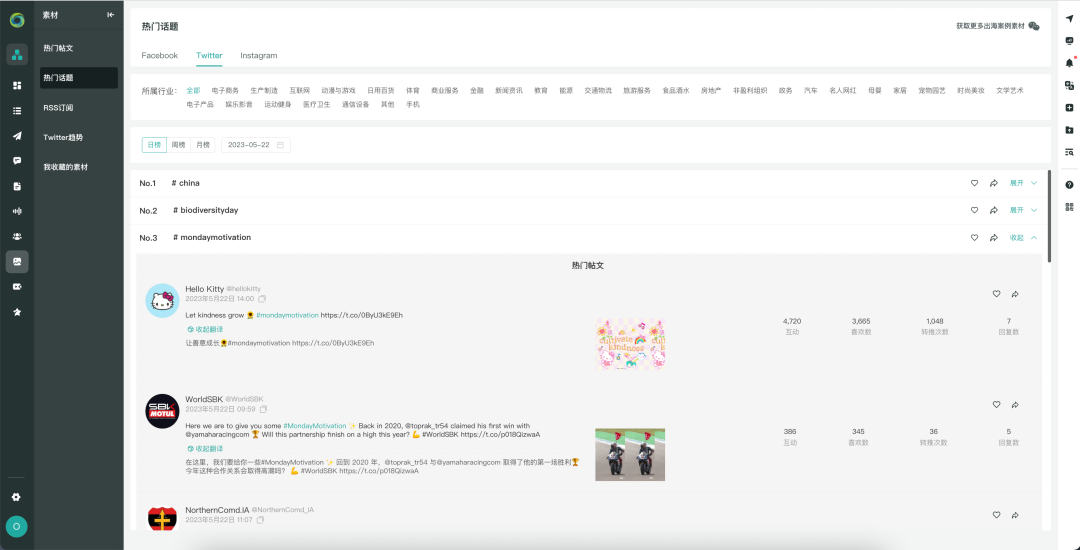Open the image material icon in left rail
1080x550 pixels.
point(17,262)
